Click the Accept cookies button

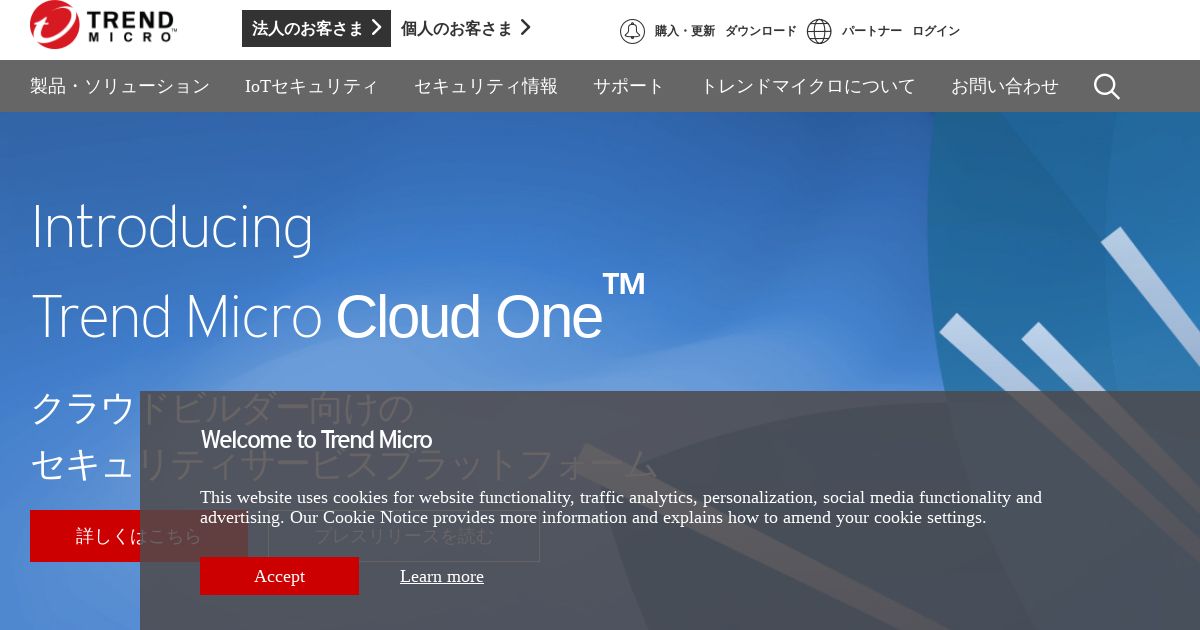point(279,576)
